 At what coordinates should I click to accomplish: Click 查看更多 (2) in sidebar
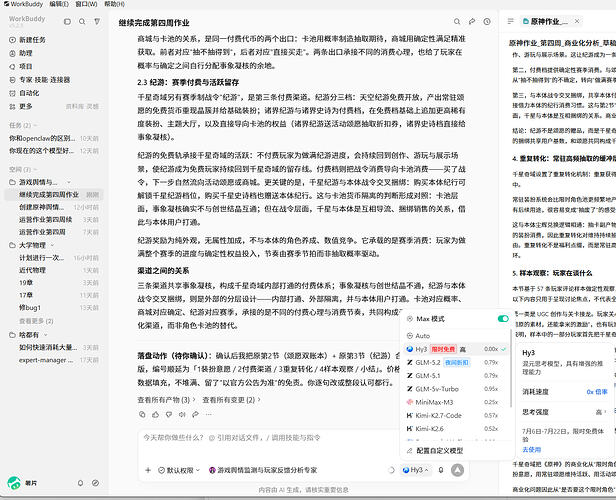36,321
